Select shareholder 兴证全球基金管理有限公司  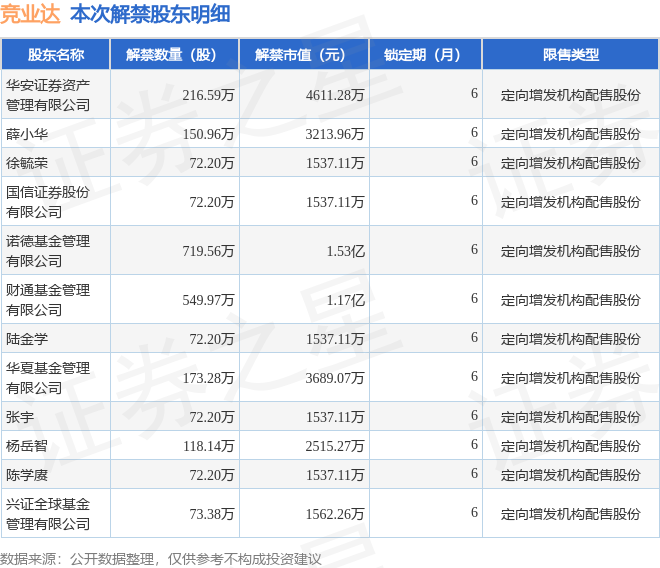pos(48,514)
